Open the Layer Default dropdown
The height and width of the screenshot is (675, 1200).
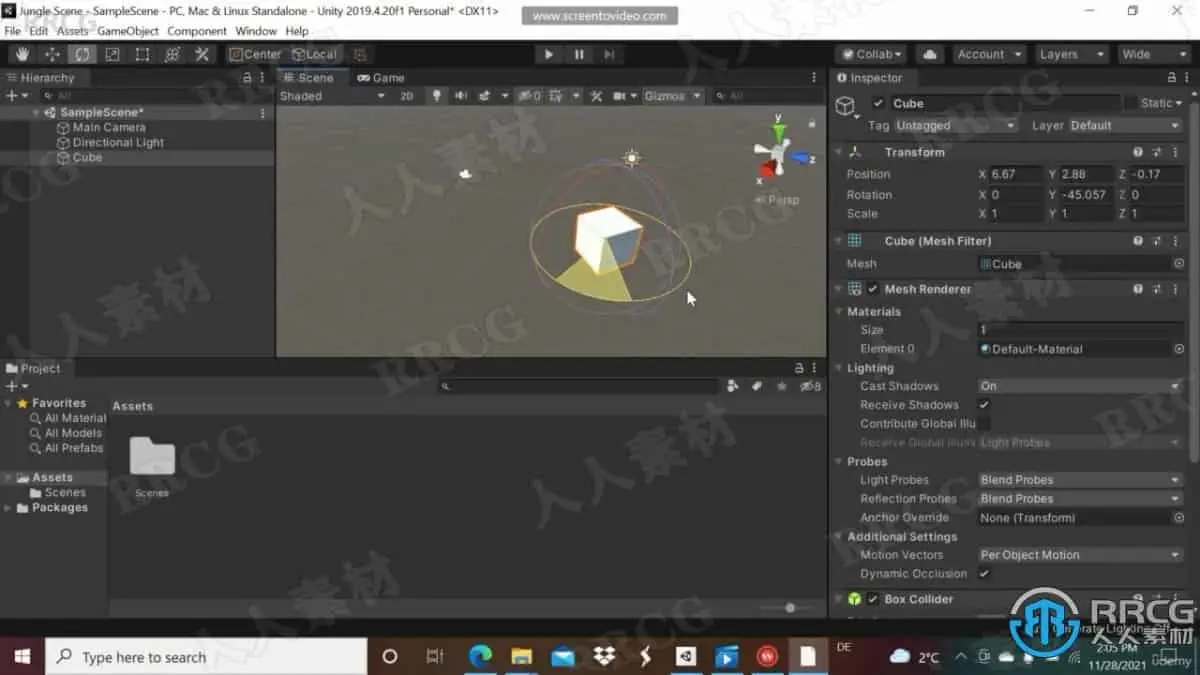(1126, 126)
